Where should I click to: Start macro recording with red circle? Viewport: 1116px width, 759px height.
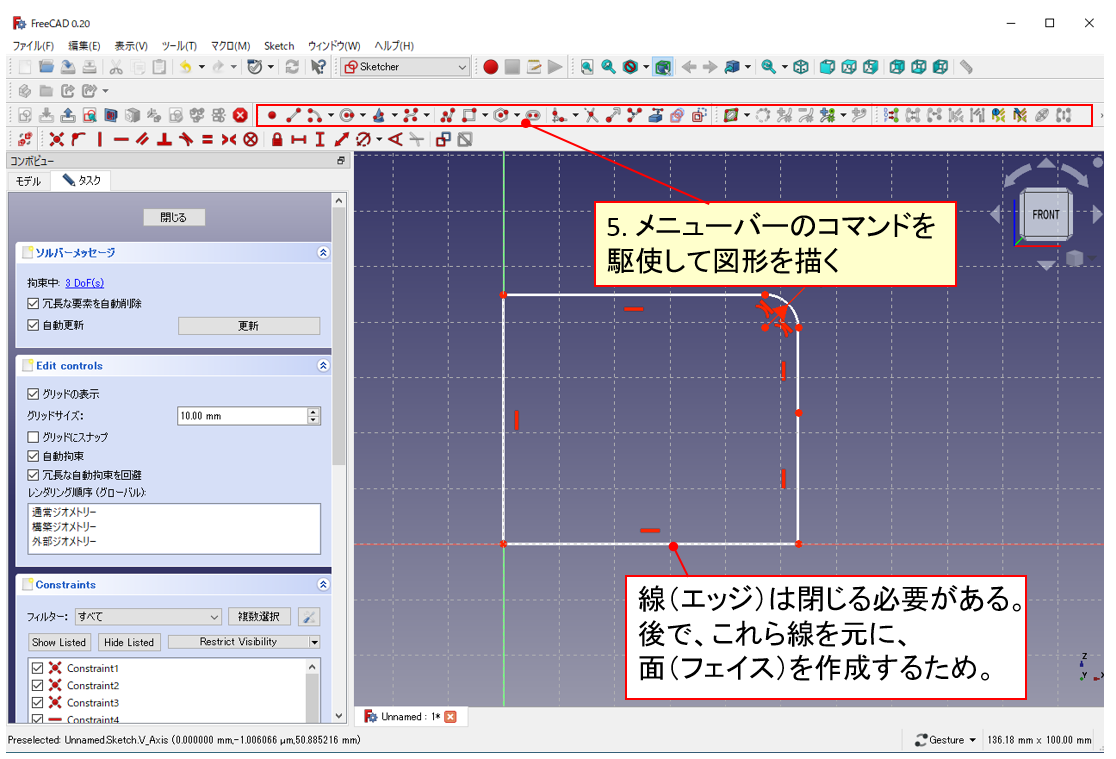click(490, 67)
